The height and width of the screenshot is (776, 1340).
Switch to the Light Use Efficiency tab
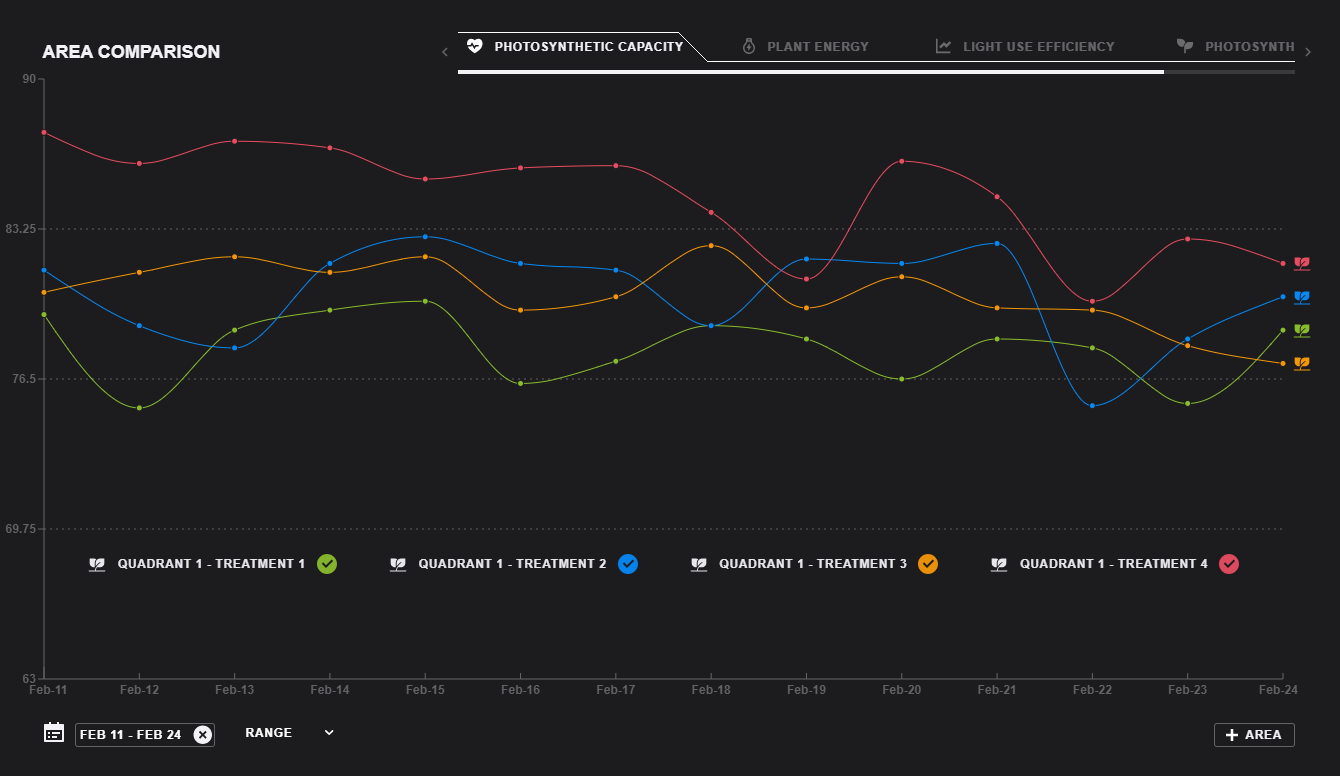[x=1025, y=47]
